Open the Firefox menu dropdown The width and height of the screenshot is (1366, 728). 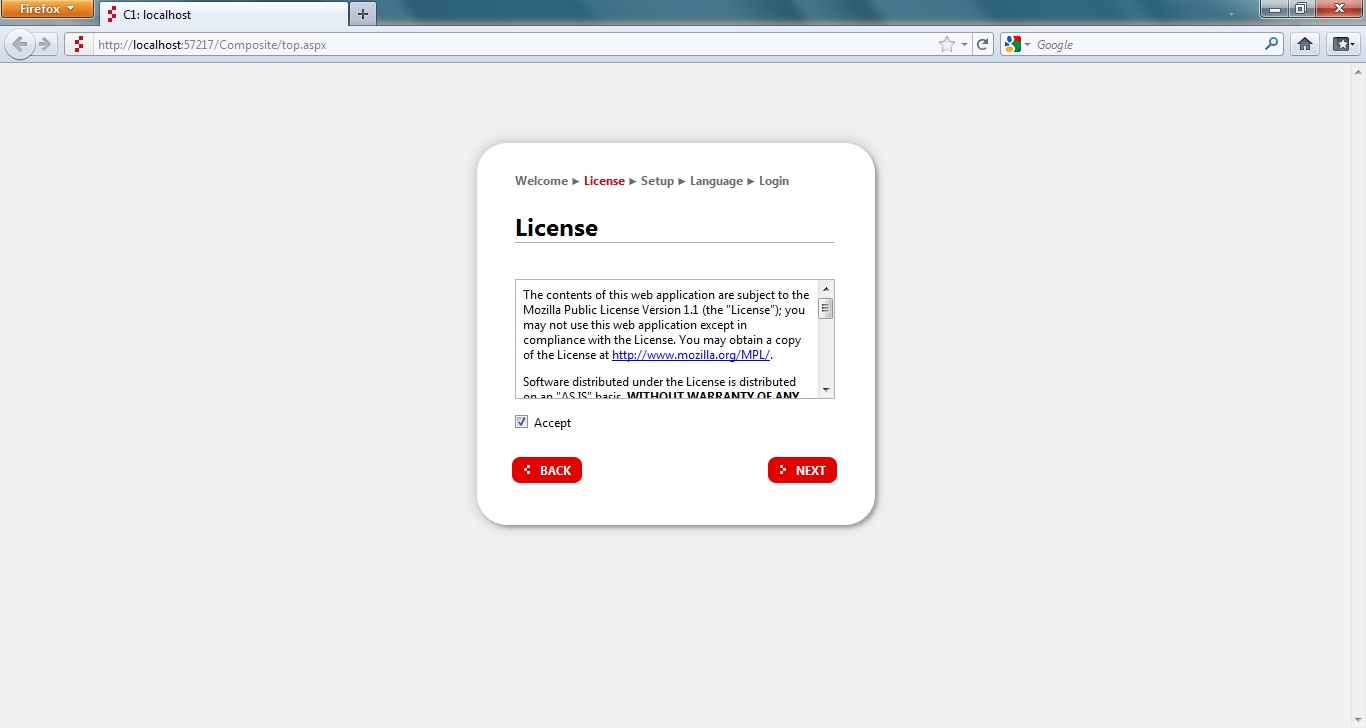point(47,9)
